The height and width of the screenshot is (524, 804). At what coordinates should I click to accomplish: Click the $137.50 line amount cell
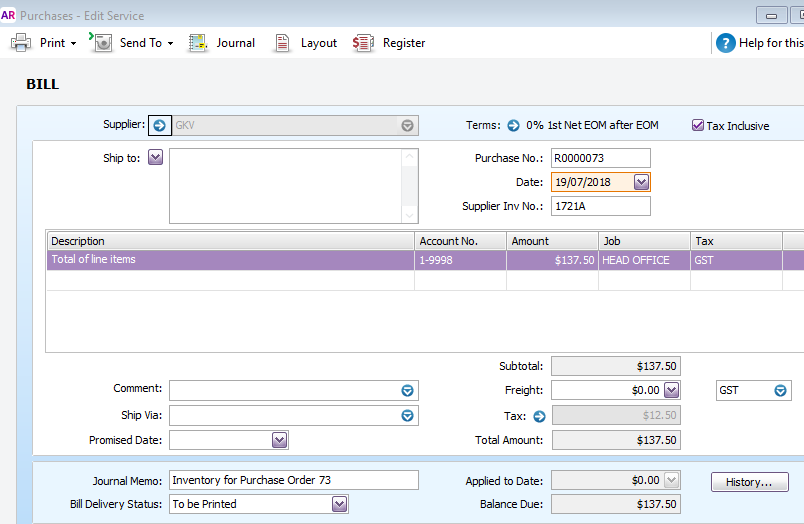553,260
